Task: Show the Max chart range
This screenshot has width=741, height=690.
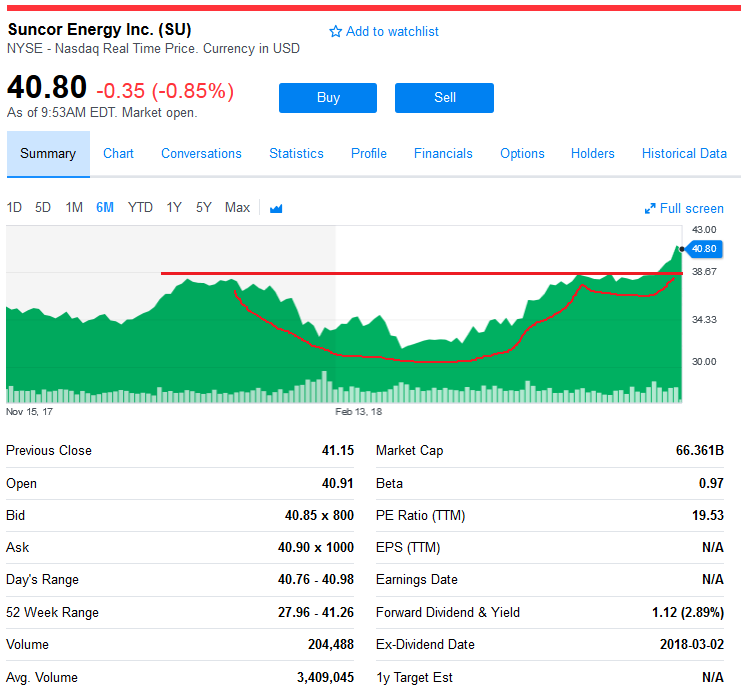Action: coord(237,207)
